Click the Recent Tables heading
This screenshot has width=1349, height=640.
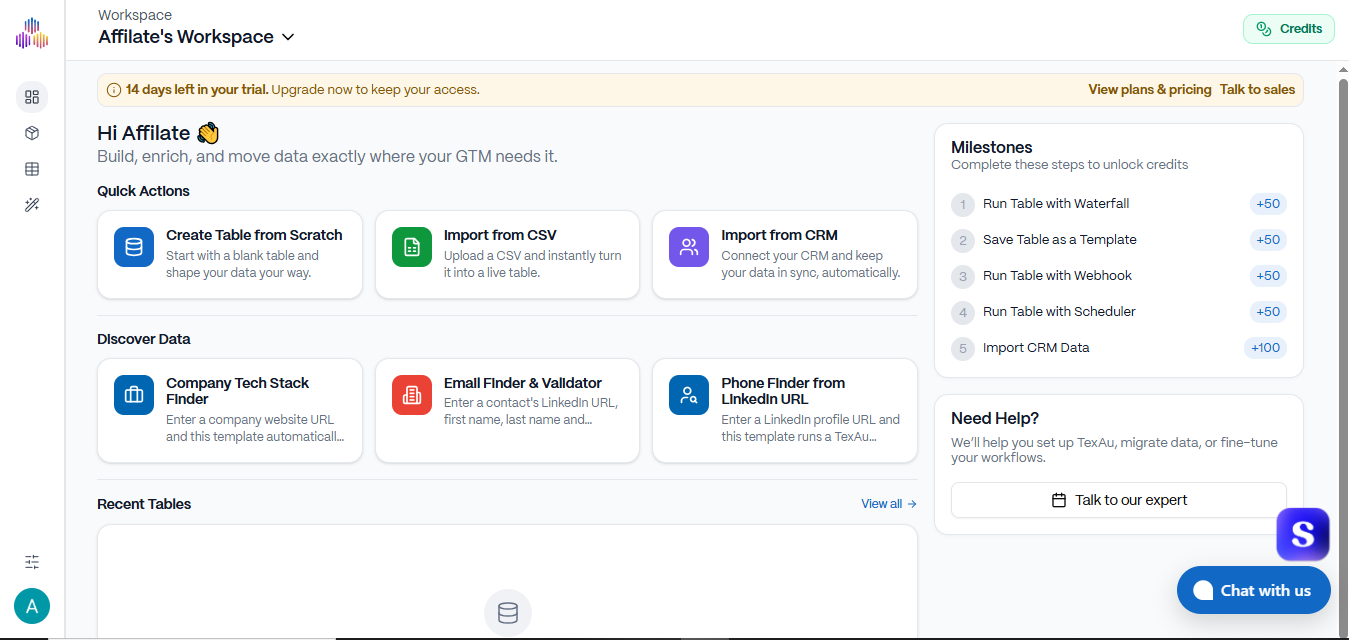144,504
